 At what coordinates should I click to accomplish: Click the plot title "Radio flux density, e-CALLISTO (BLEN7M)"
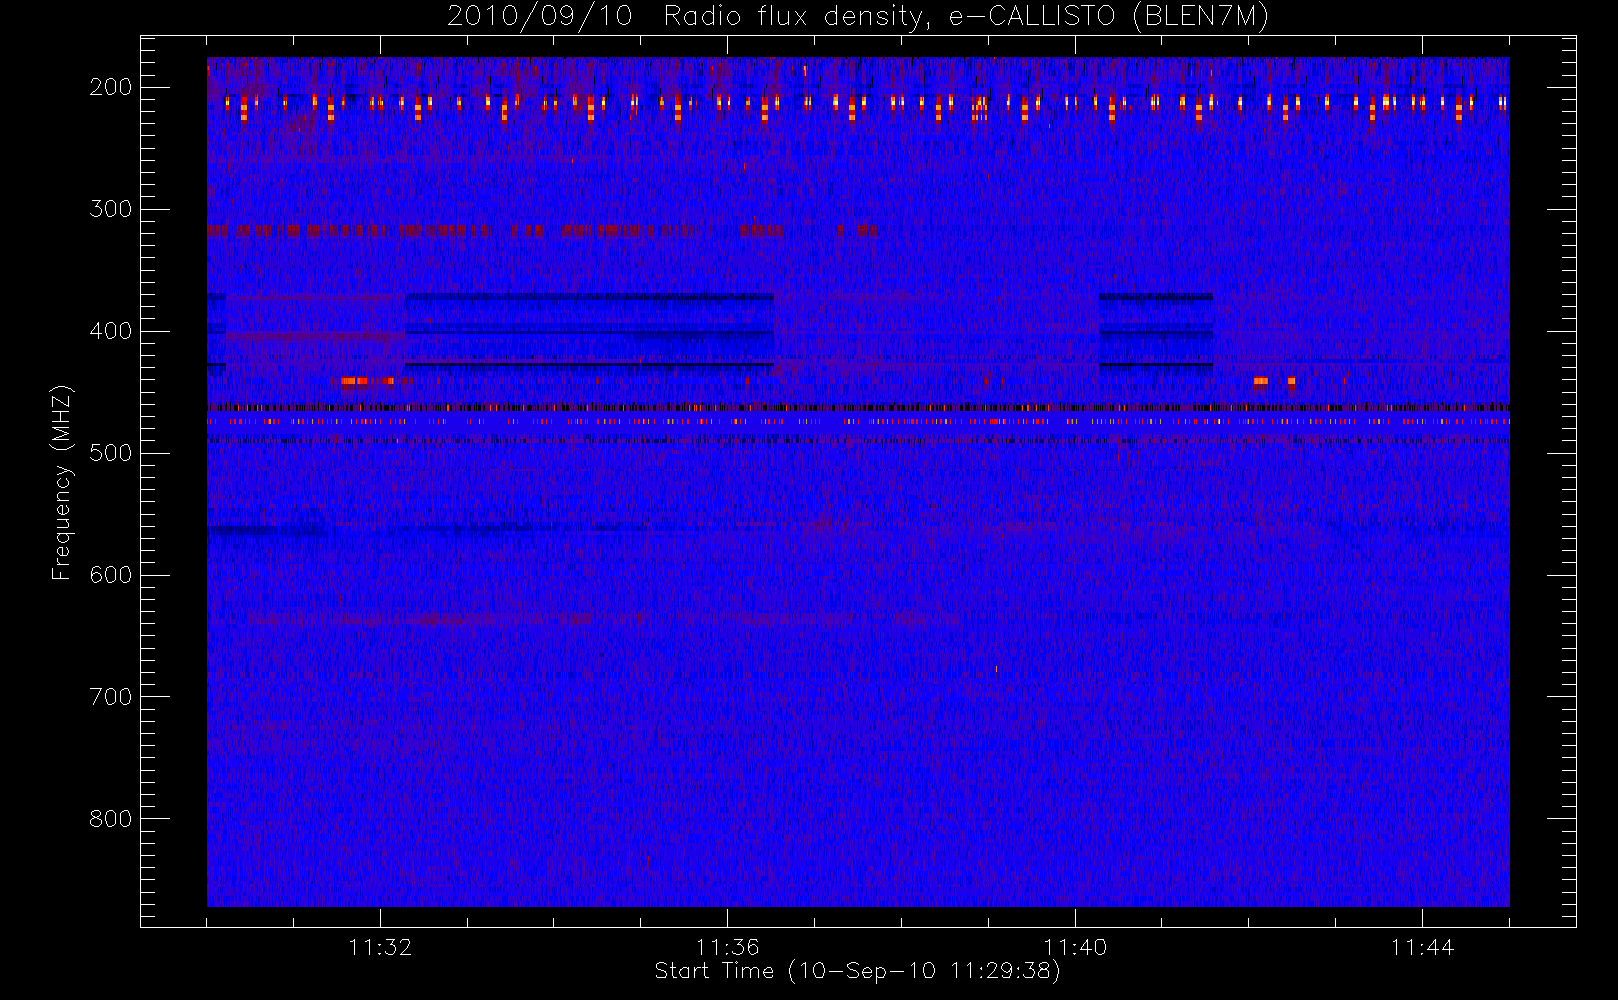pyautogui.click(x=966, y=17)
